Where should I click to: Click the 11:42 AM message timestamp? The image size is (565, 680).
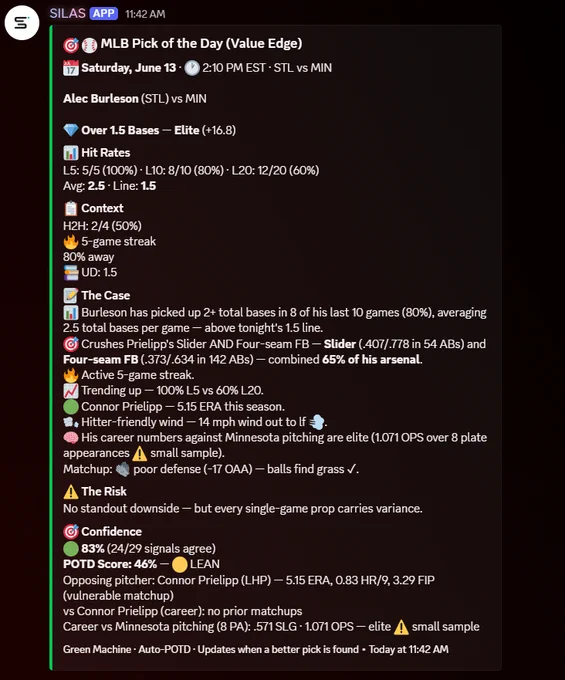[145, 14]
